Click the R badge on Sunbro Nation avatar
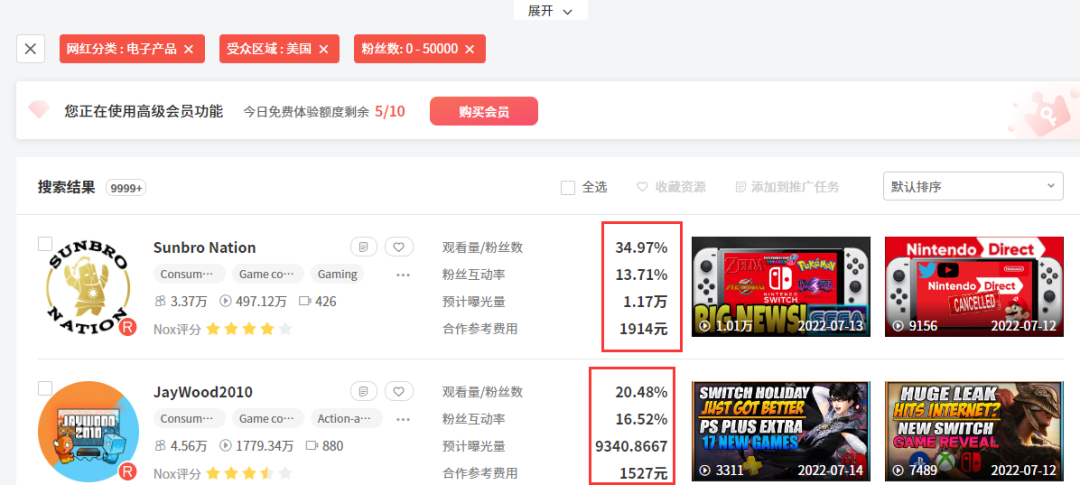This screenshot has width=1080, height=485. pos(127,327)
